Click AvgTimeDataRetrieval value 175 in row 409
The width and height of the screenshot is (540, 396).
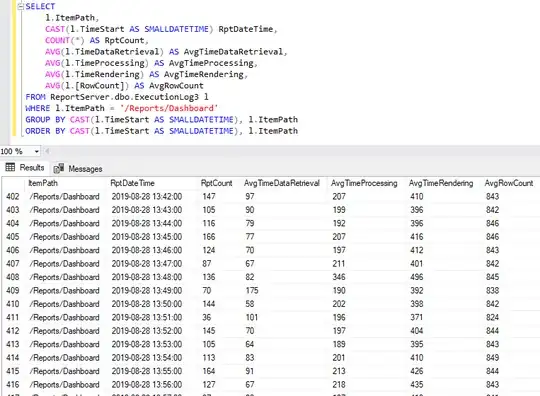pyautogui.click(x=252, y=291)
